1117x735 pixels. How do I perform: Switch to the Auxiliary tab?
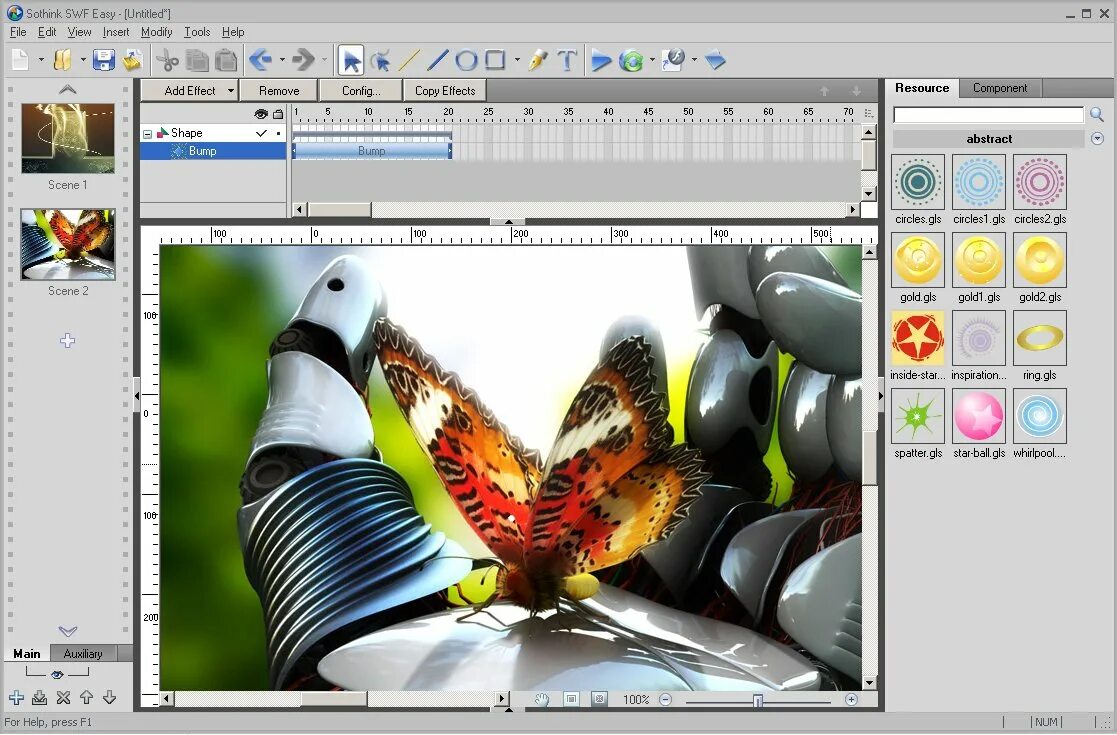pos(83,653)
